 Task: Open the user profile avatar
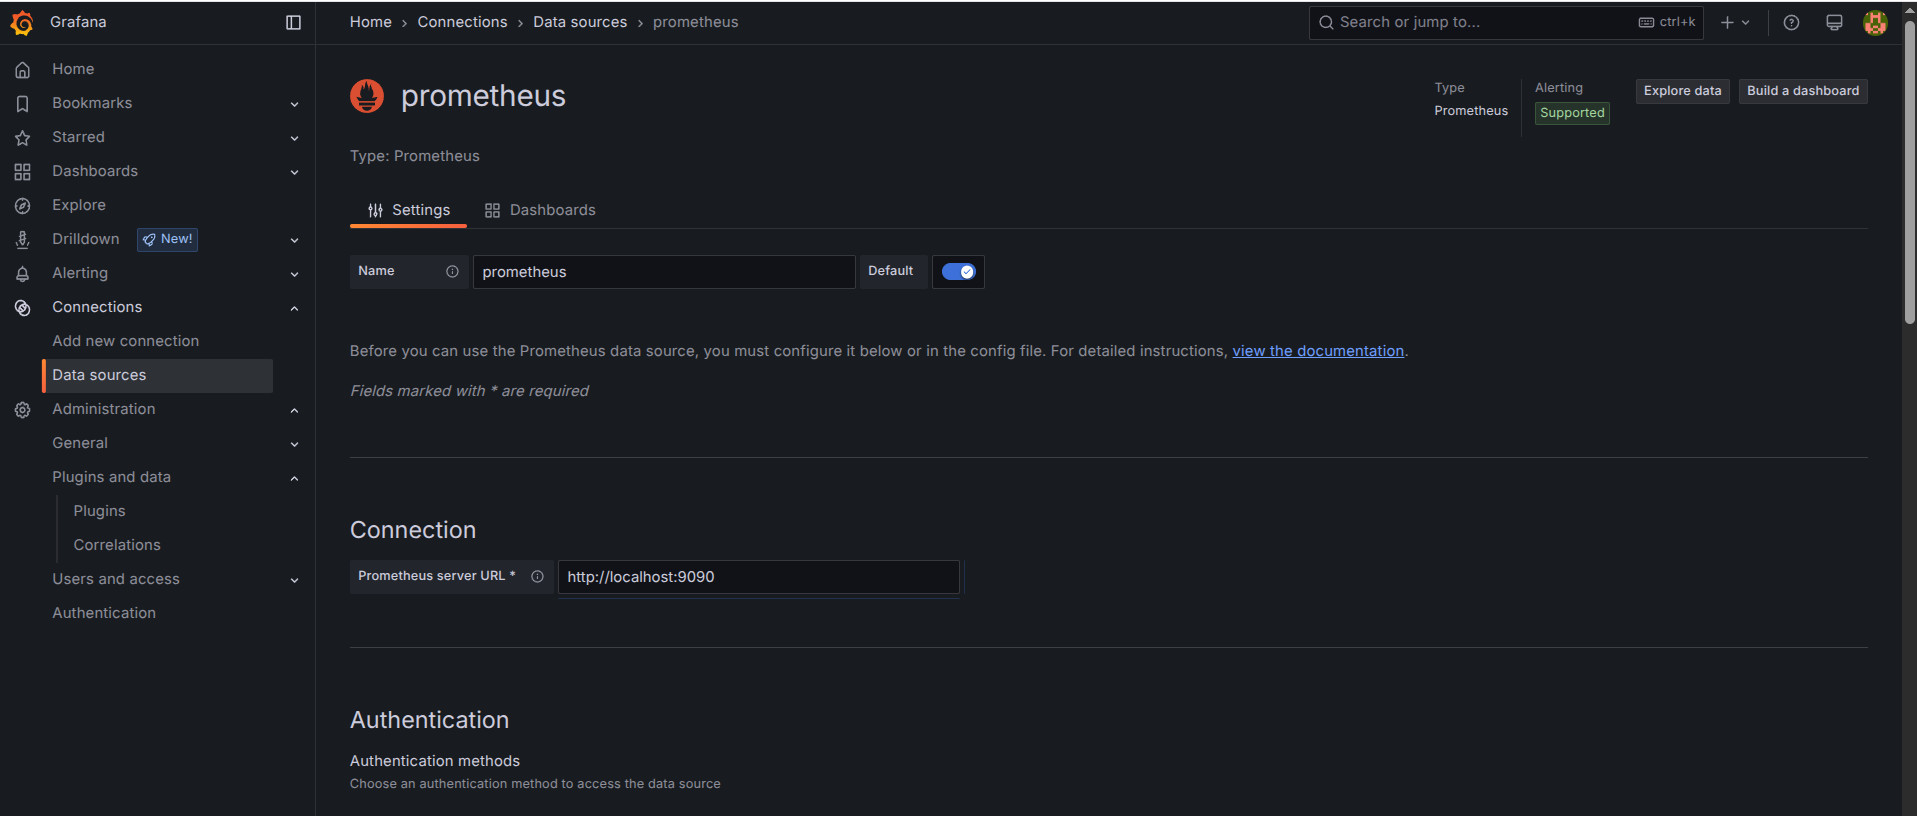(x=1875, y=22)
